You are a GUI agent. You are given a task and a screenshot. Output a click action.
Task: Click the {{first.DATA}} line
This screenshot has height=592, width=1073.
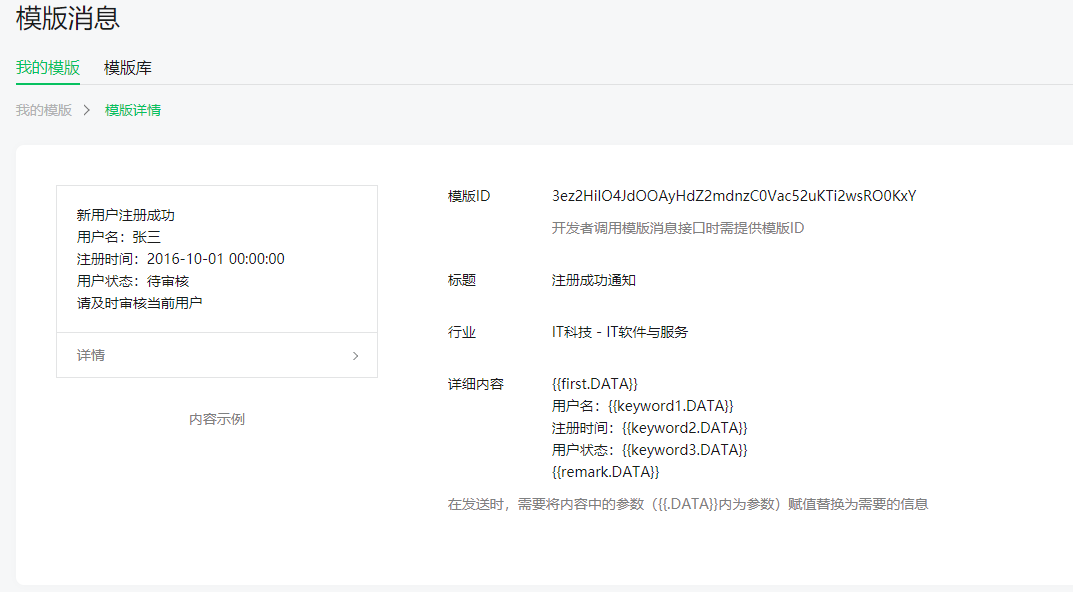[x=595, y=384]
